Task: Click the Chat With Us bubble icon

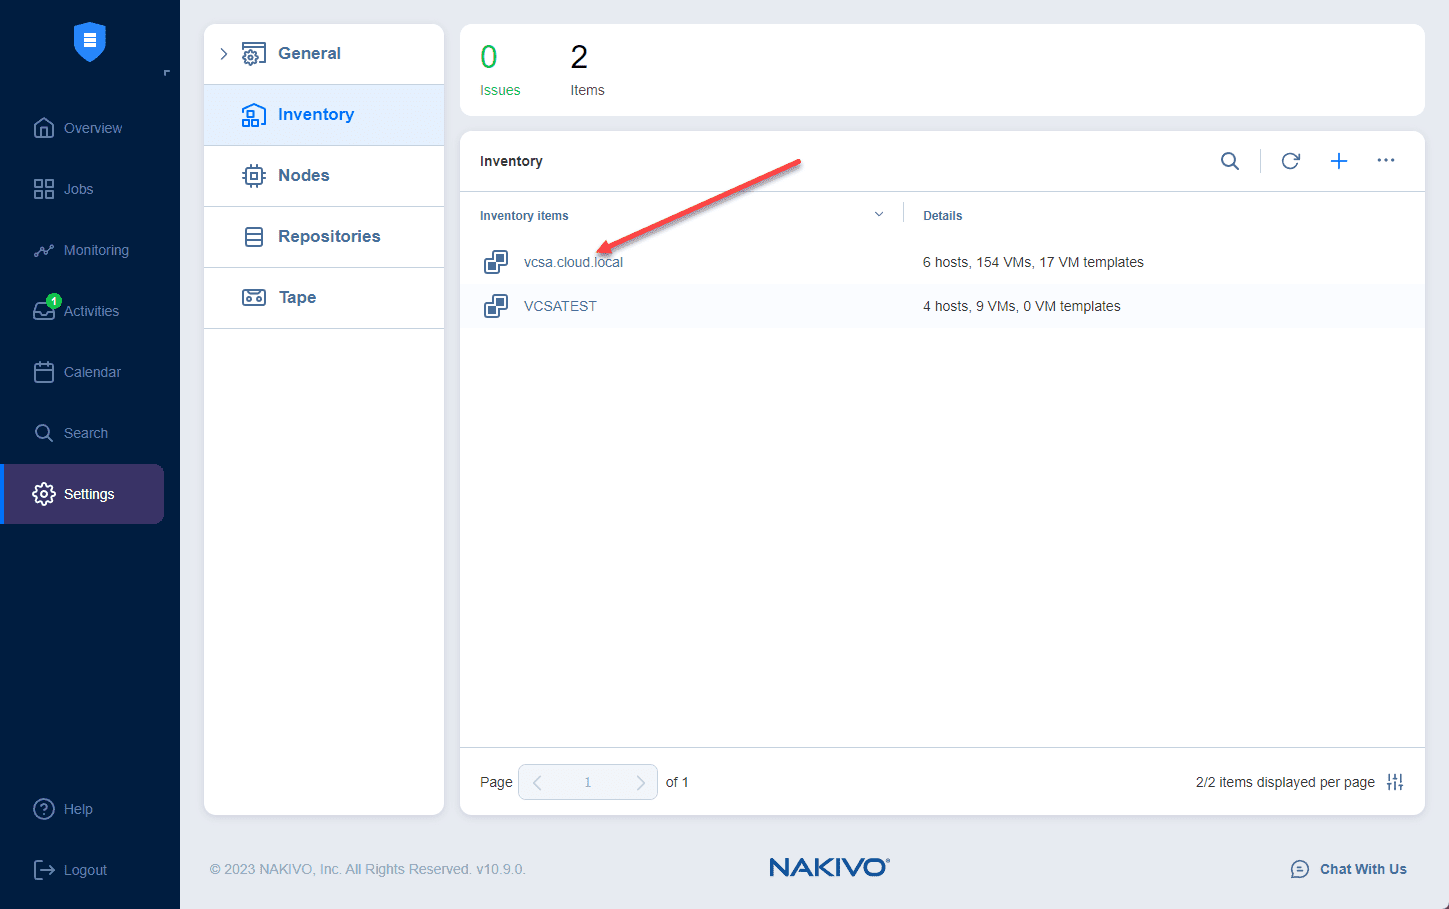Action: [x=1300, y=869]
